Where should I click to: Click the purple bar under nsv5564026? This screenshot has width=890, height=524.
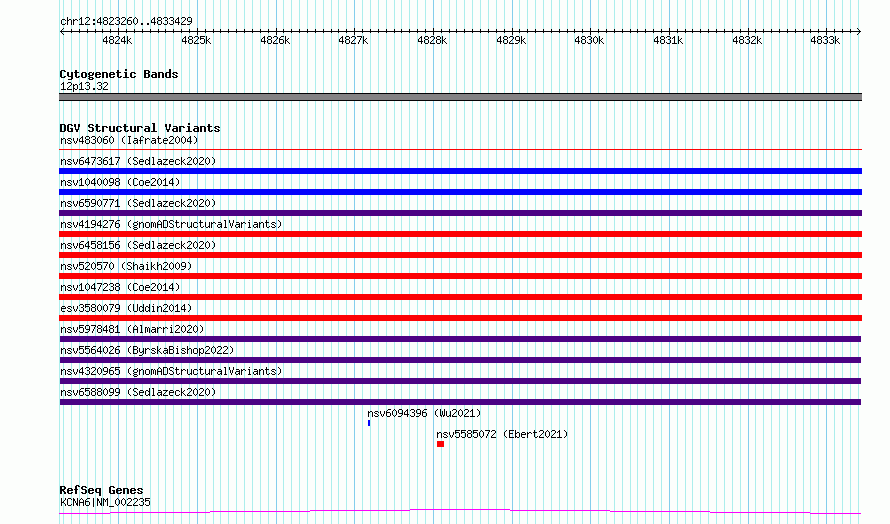[x=460, y=360]
